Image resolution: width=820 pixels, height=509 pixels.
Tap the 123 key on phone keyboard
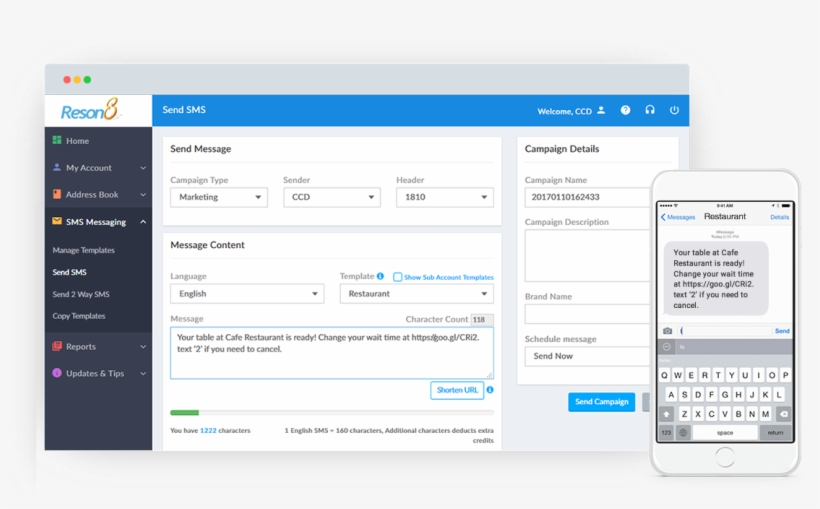[x=666, y=433]
